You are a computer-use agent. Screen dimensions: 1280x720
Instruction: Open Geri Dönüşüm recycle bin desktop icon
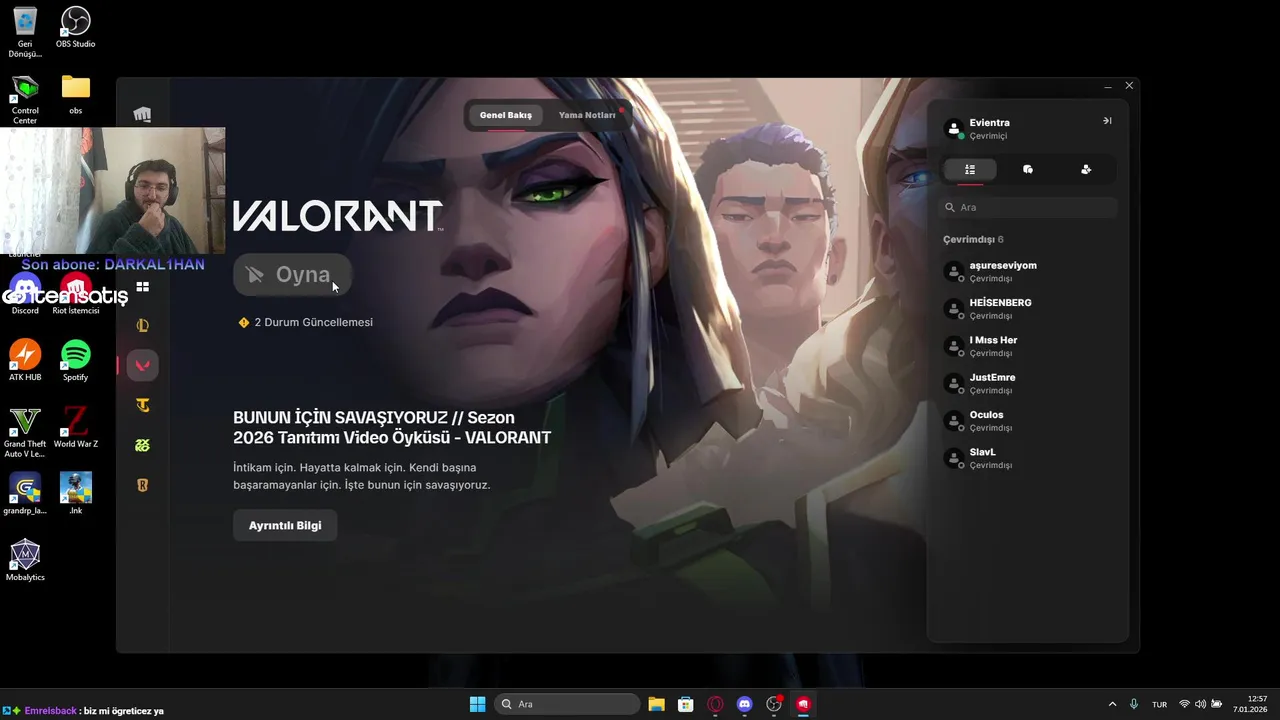coord(25,32)
